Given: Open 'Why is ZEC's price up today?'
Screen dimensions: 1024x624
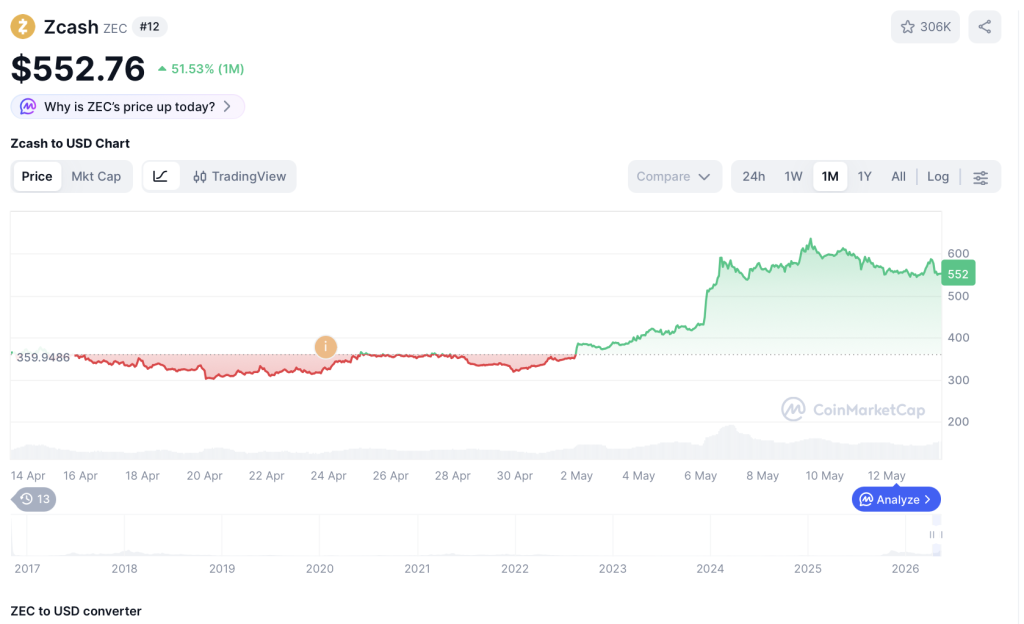Looking at the screenshot, I should 127,106.
